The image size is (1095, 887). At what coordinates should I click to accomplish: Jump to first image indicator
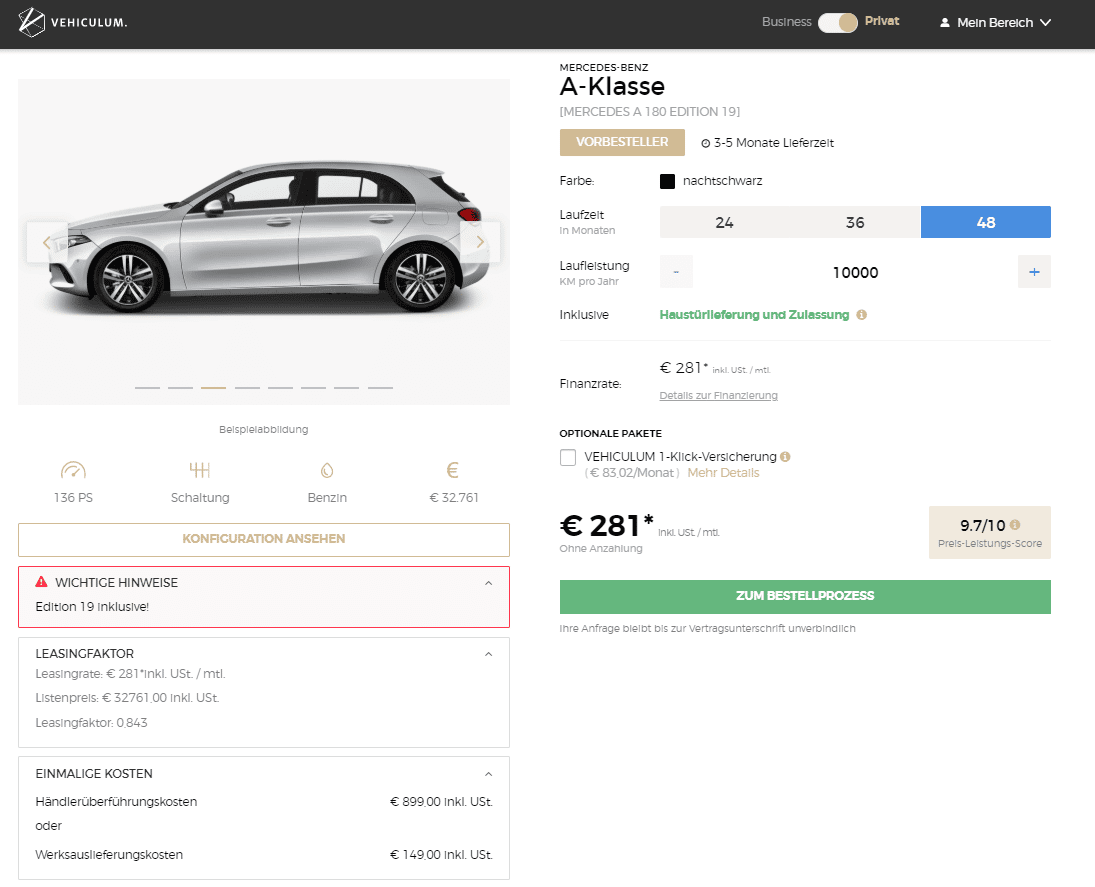coord(147,388)
